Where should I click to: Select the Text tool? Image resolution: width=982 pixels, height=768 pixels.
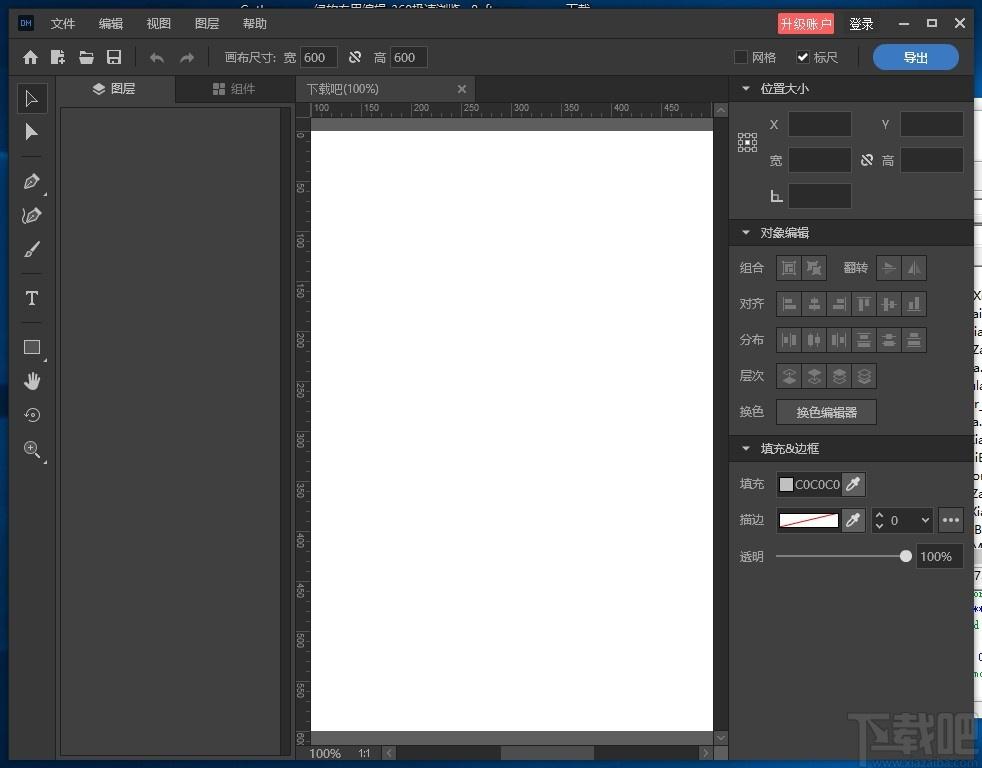coord(31,298)
